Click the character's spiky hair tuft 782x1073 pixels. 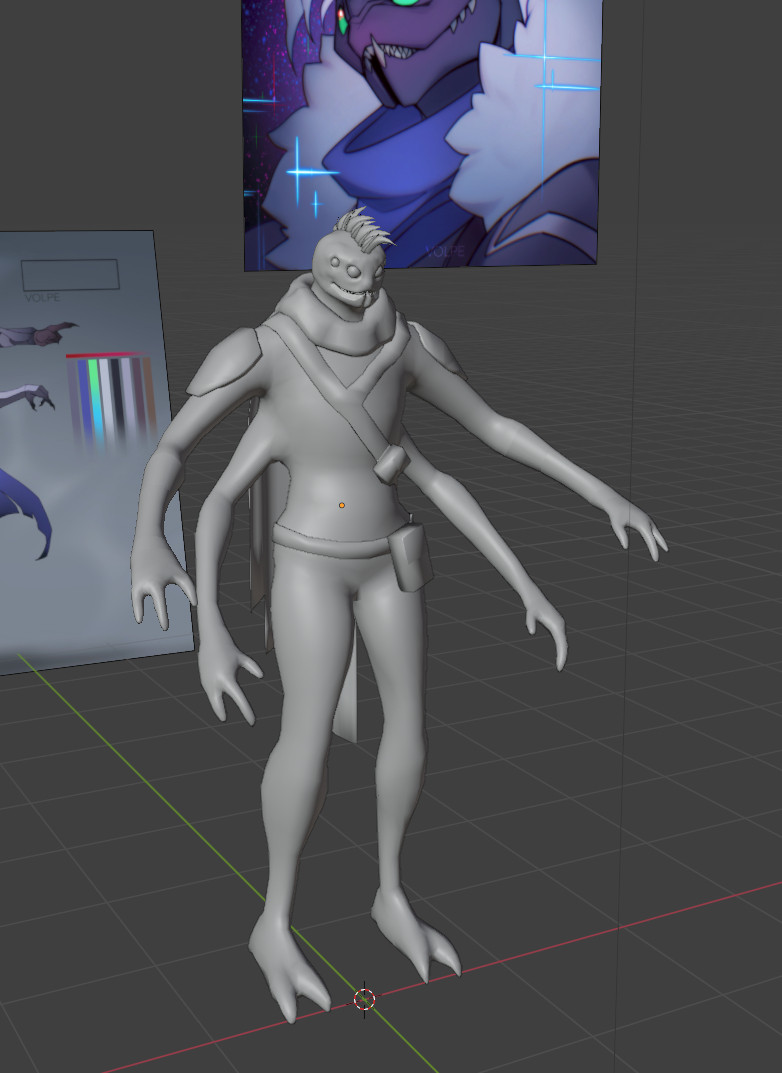coord(364,228)
